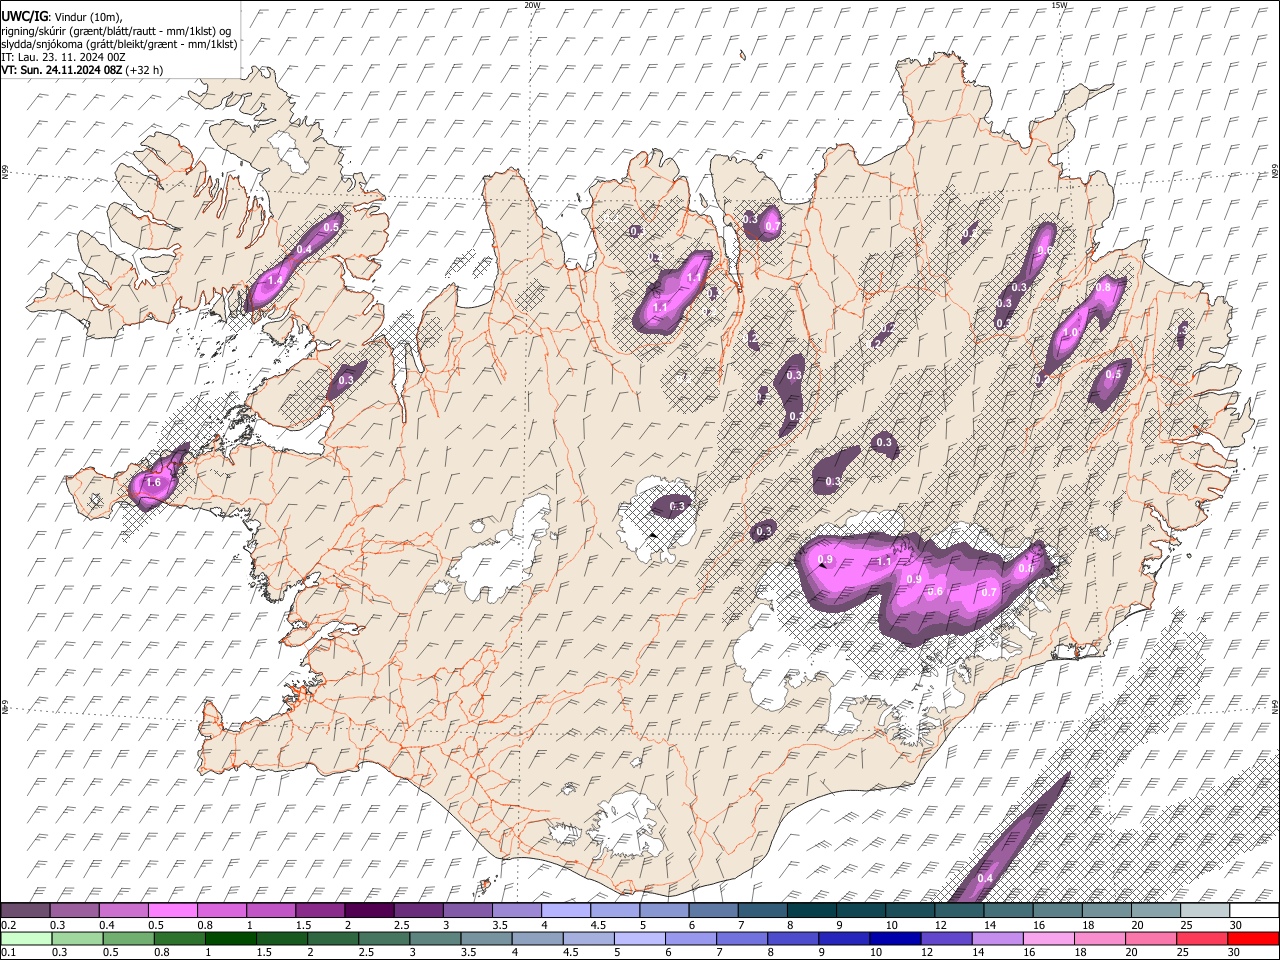Select the pale green 0.1 swatch in the lower legend row
The width and height of the screenshot is (1280, 960).
point(26,938)
